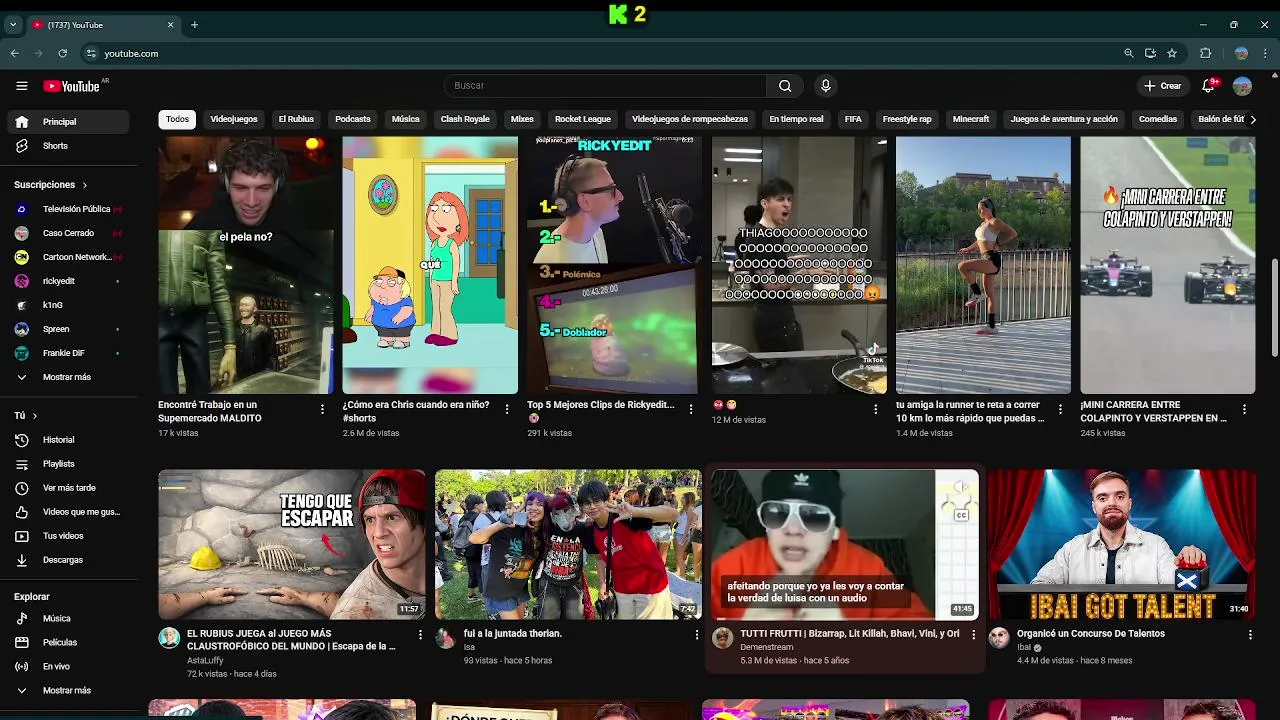Click the Buscar search field

(605, 86)
